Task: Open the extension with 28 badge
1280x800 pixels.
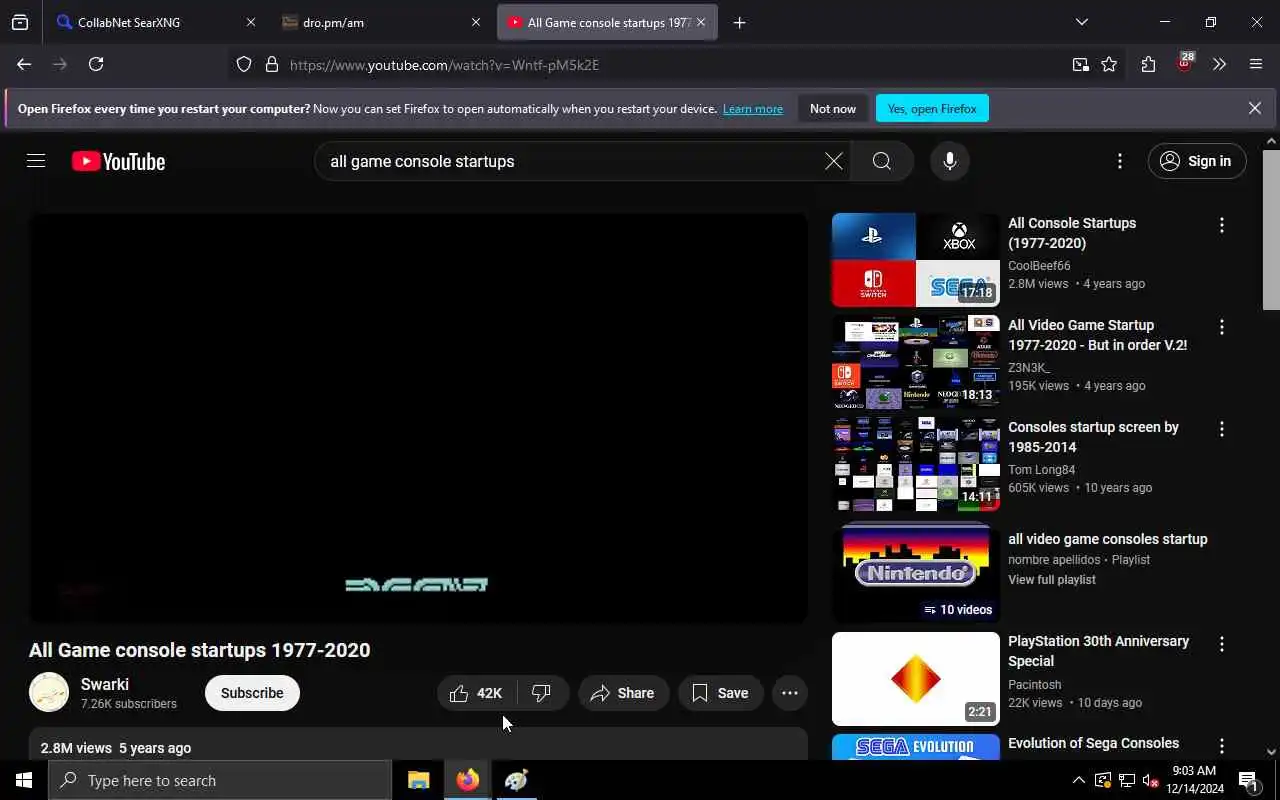Action: tap(1185, 63)
